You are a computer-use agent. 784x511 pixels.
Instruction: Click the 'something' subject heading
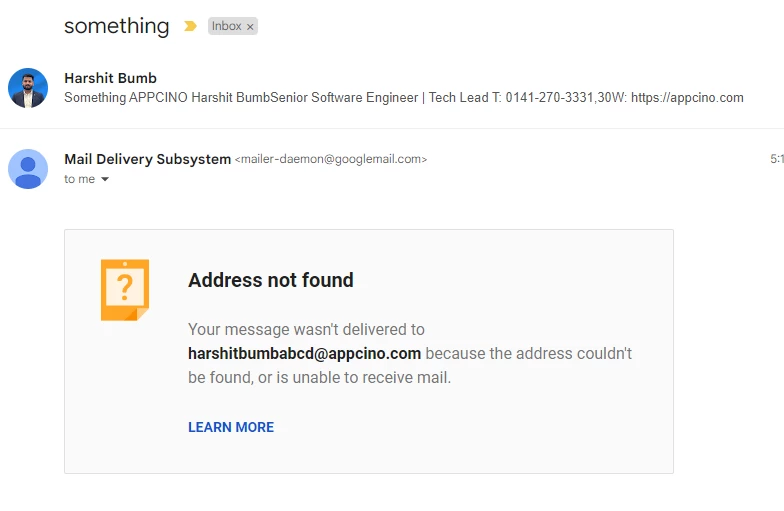(116, 26)
